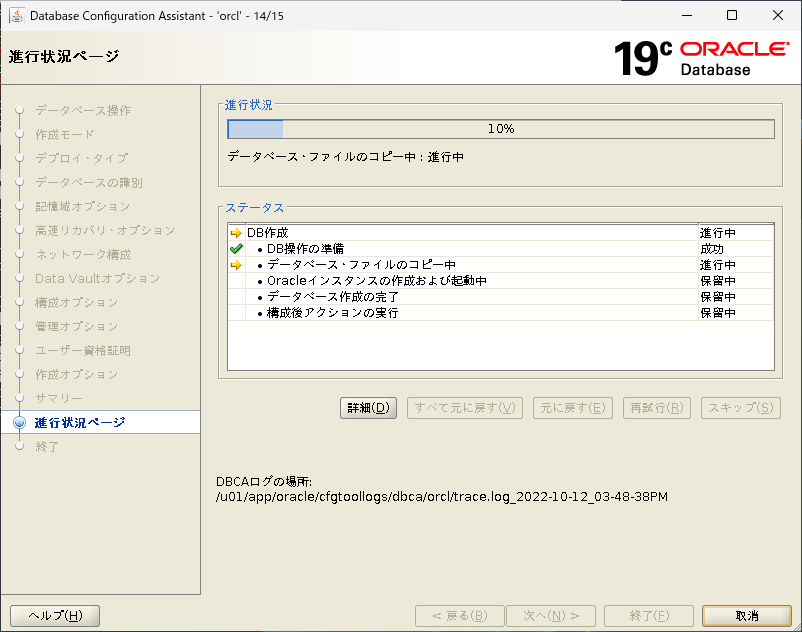Click the 元に戻す(E) button
Image resolution: width=802 pixels, height=632 pixels.
573,408
